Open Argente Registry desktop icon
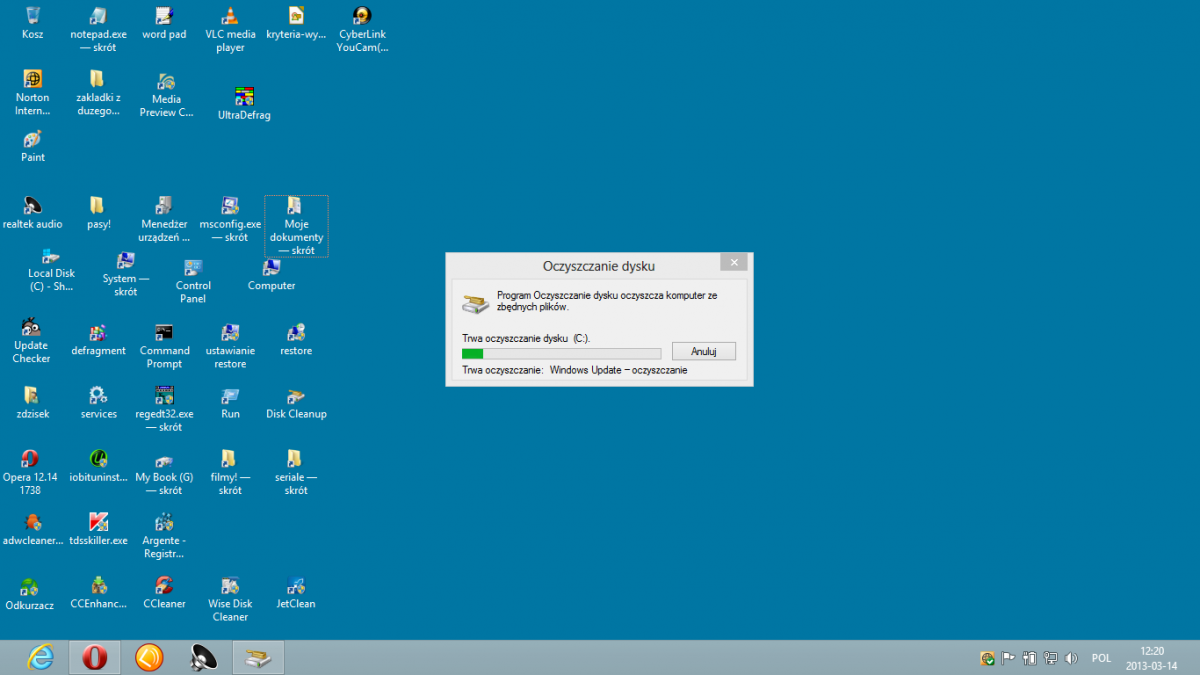 [x=164, y=522]
